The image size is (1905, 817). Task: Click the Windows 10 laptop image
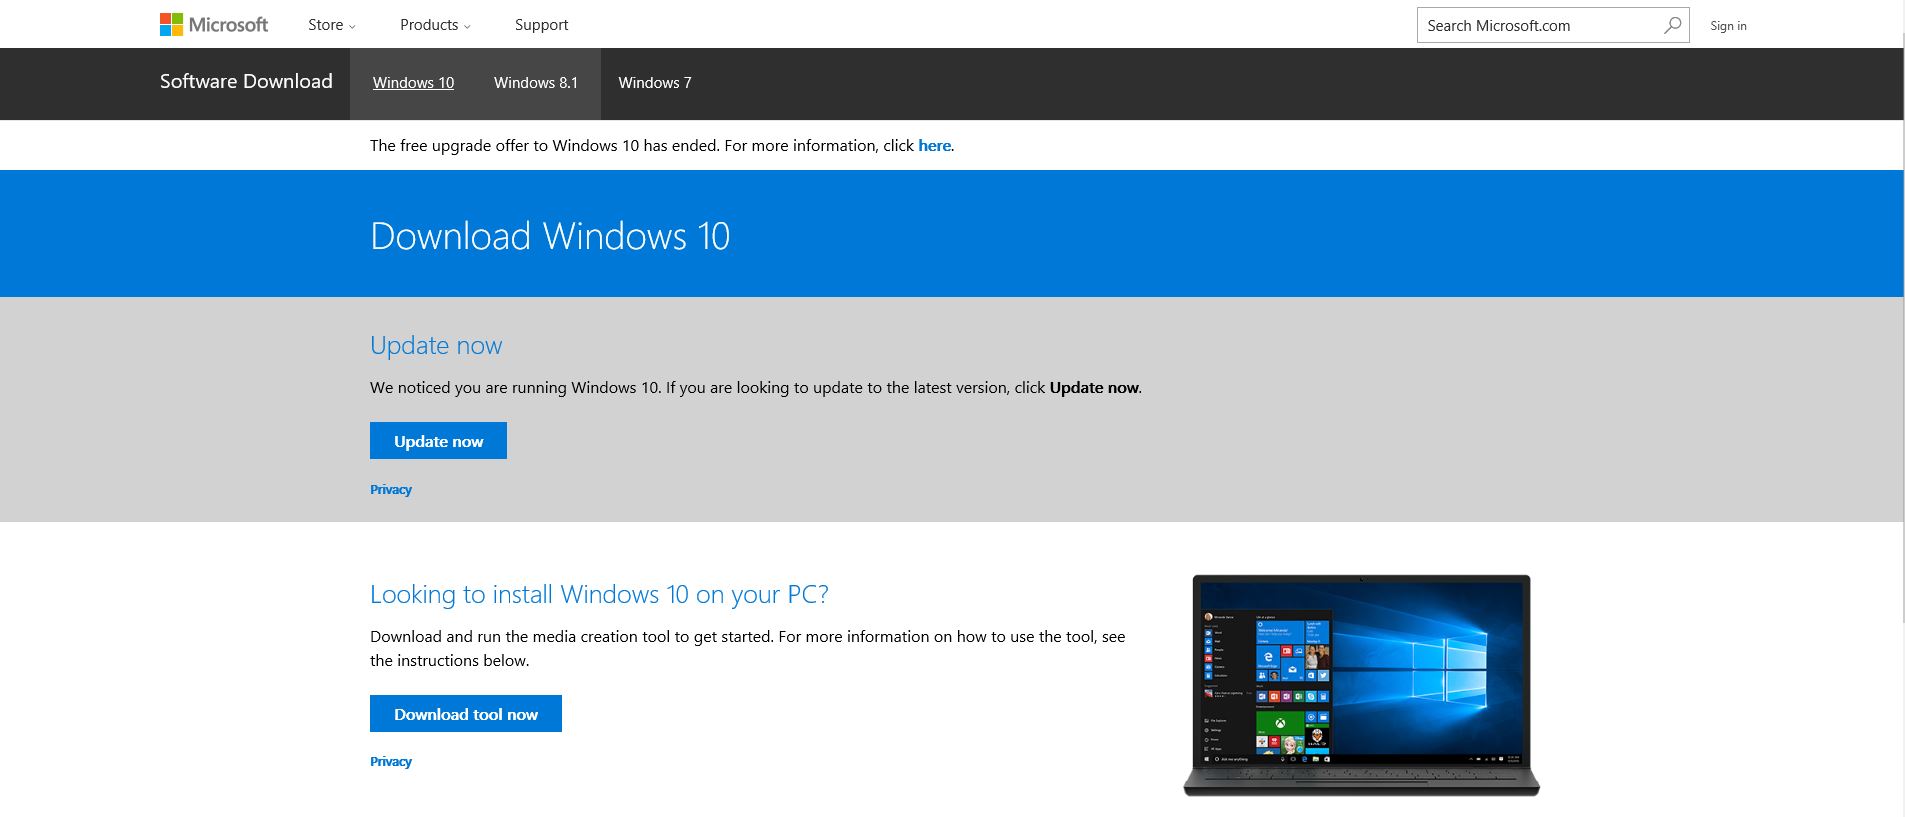(1361, 686)
